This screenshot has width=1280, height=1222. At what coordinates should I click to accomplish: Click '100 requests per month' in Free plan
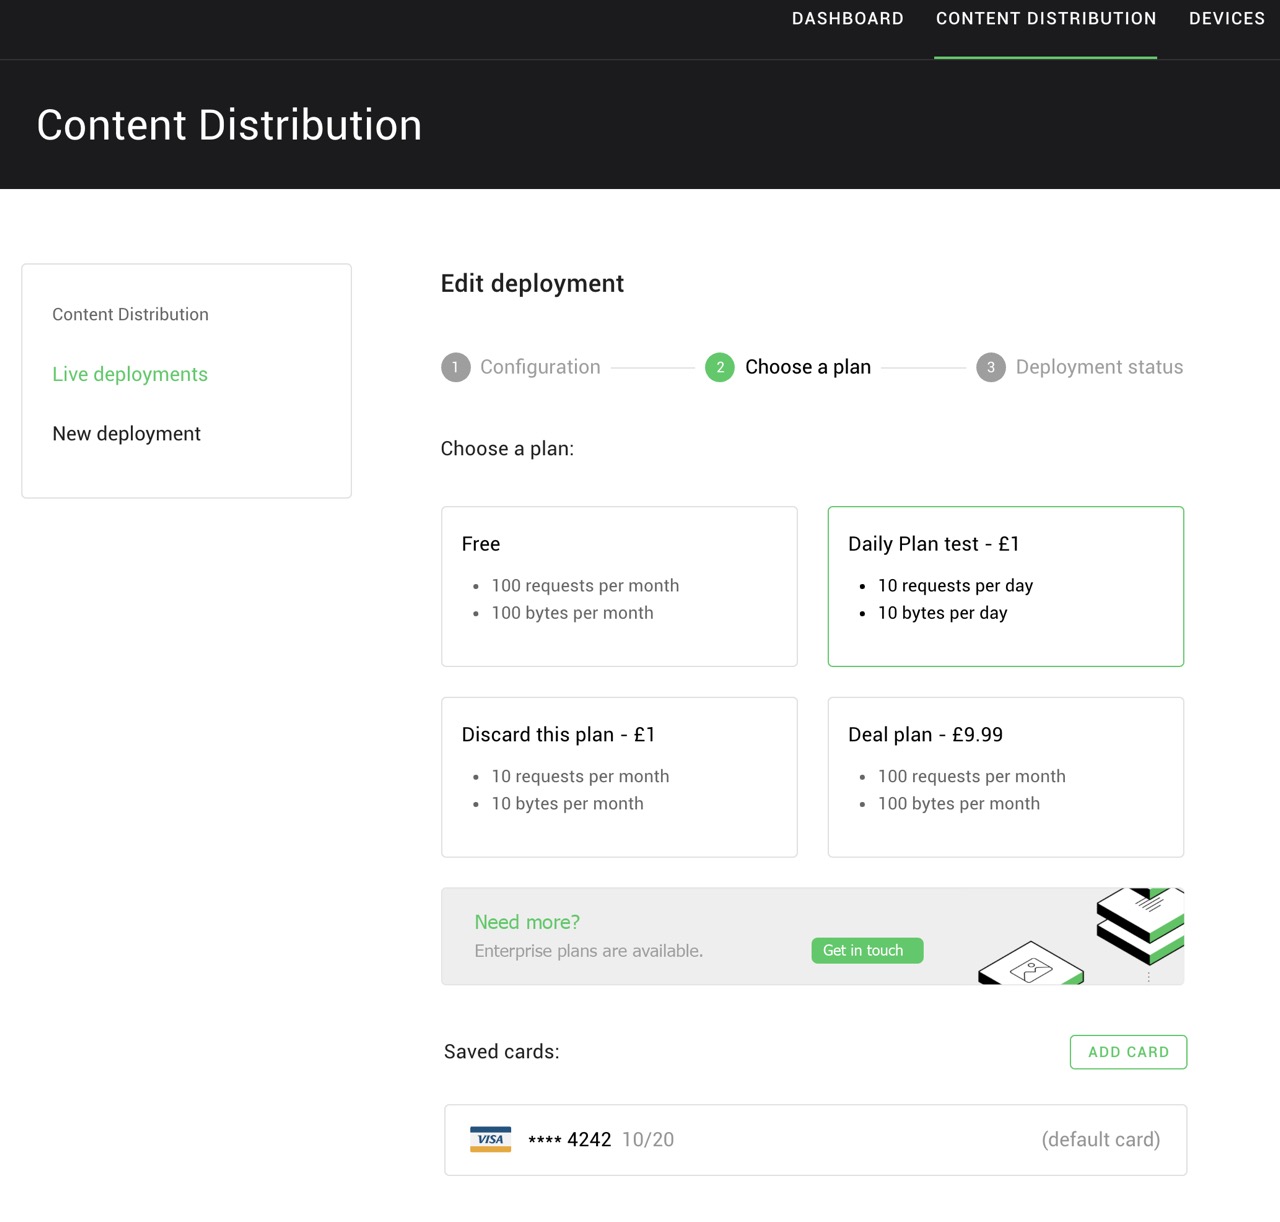click(x=585, y=585)
